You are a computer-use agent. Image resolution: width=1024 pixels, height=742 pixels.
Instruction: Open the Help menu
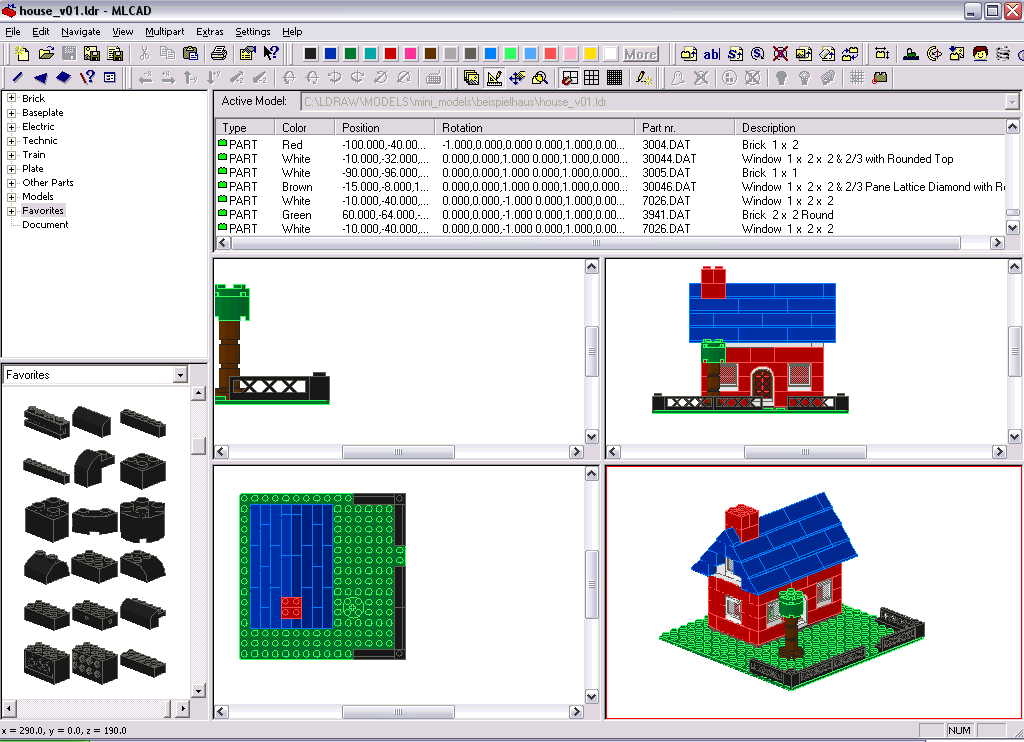[292, 31]
